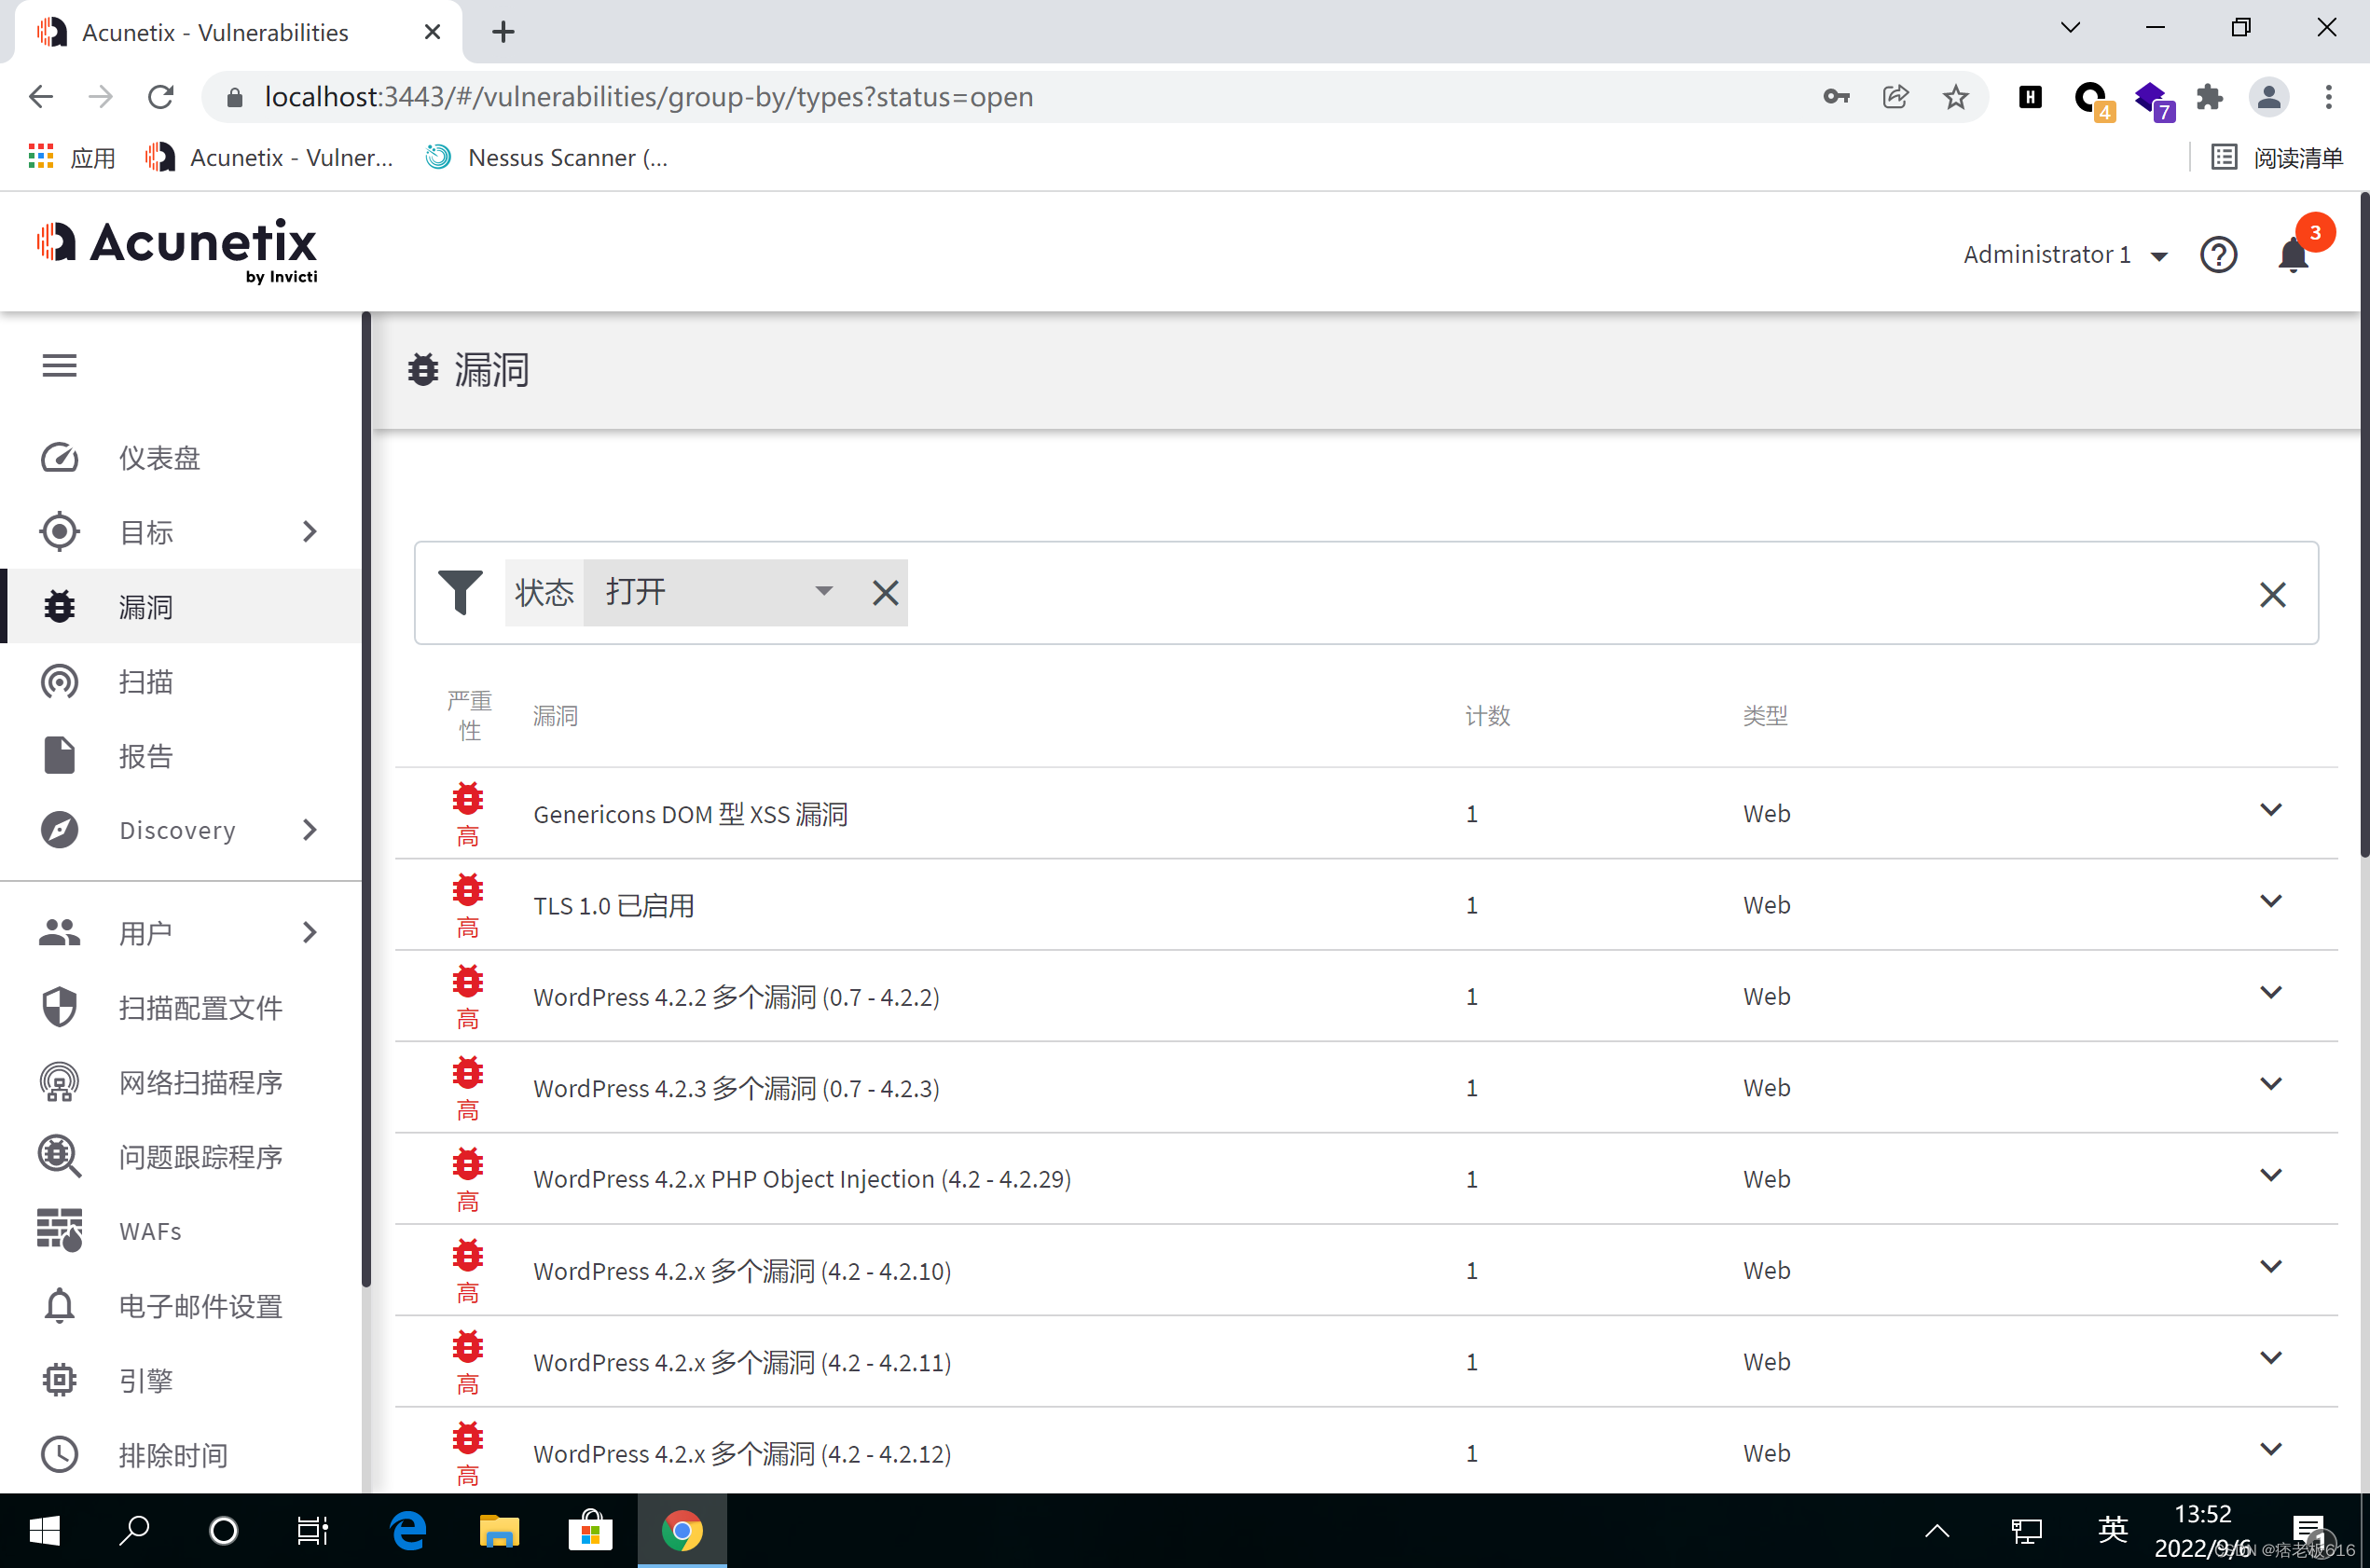
Task: Bookmark the page with star icon
Action: [1955, 97]
